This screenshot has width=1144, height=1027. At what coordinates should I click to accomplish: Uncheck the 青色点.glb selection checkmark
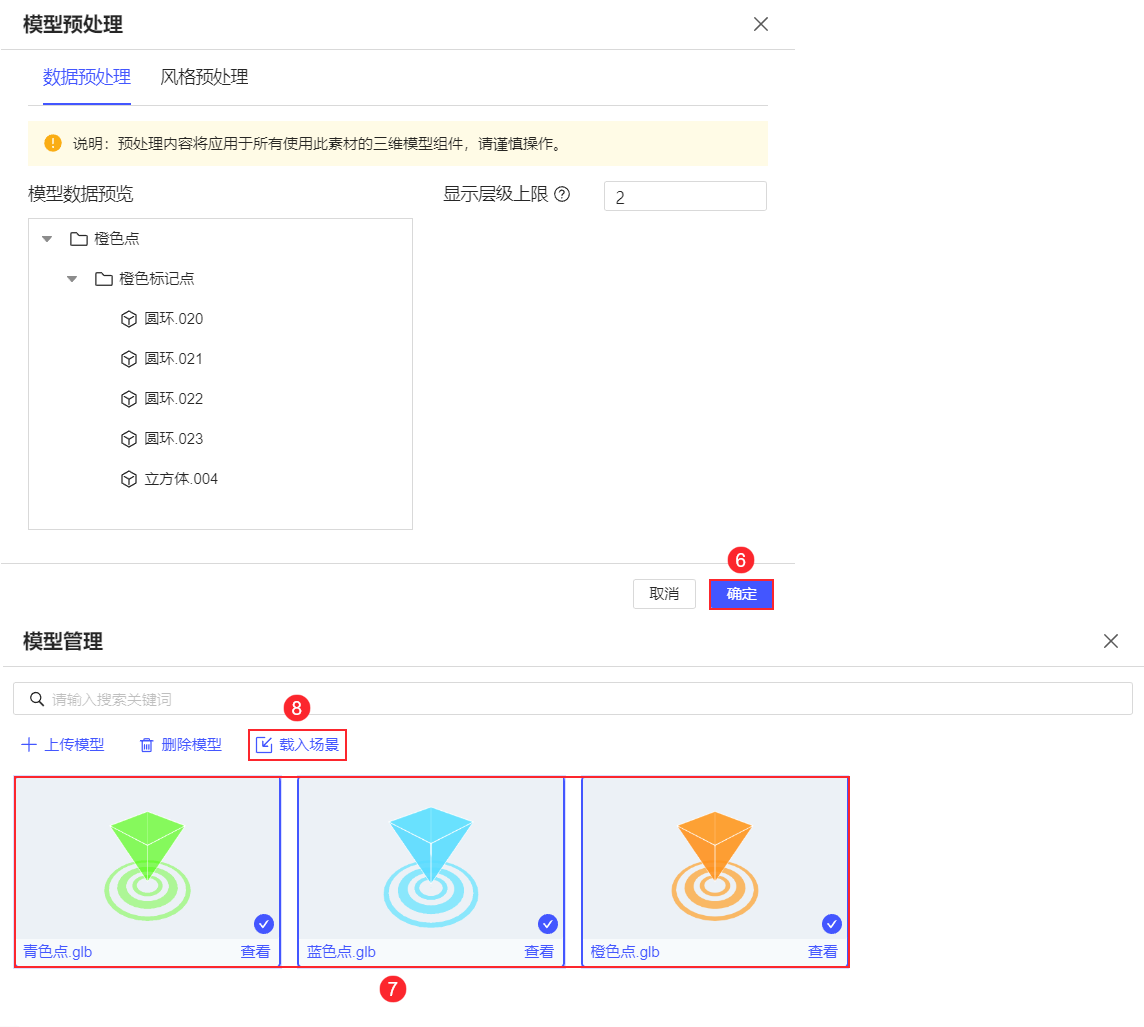264,924
